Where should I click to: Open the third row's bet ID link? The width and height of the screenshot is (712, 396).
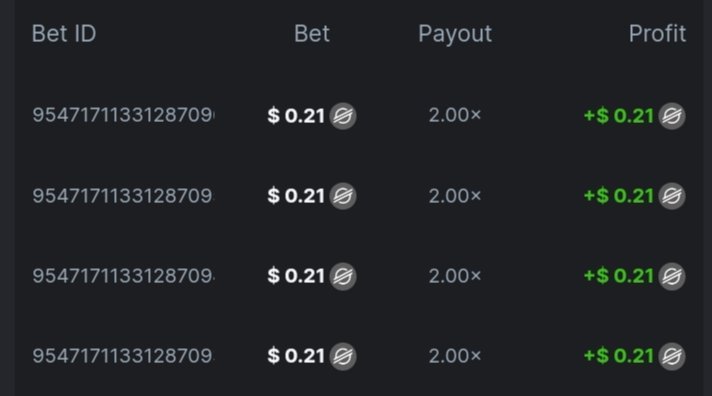(x=124, y=276)
